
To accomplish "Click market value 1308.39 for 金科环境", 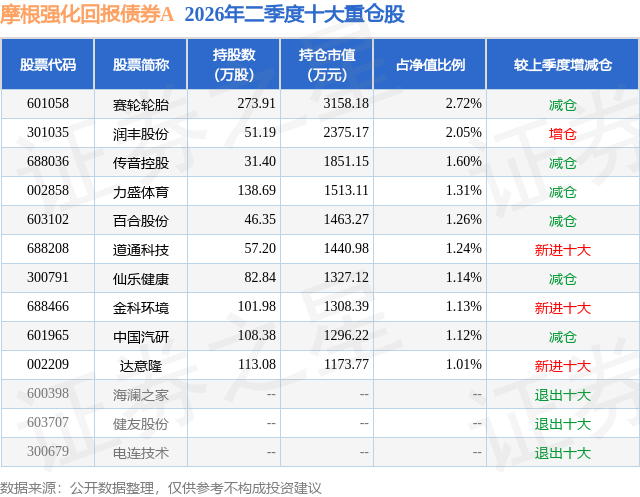I will (346, 306).
